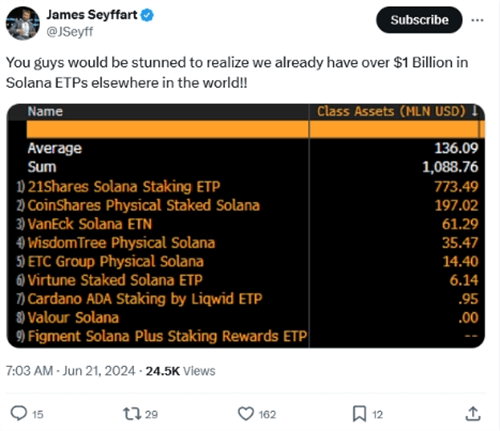The height and width of the screenshot is (431, 500).
Task: Select the 21Shares Solana Staking ETP row
Action: (247, 186)
